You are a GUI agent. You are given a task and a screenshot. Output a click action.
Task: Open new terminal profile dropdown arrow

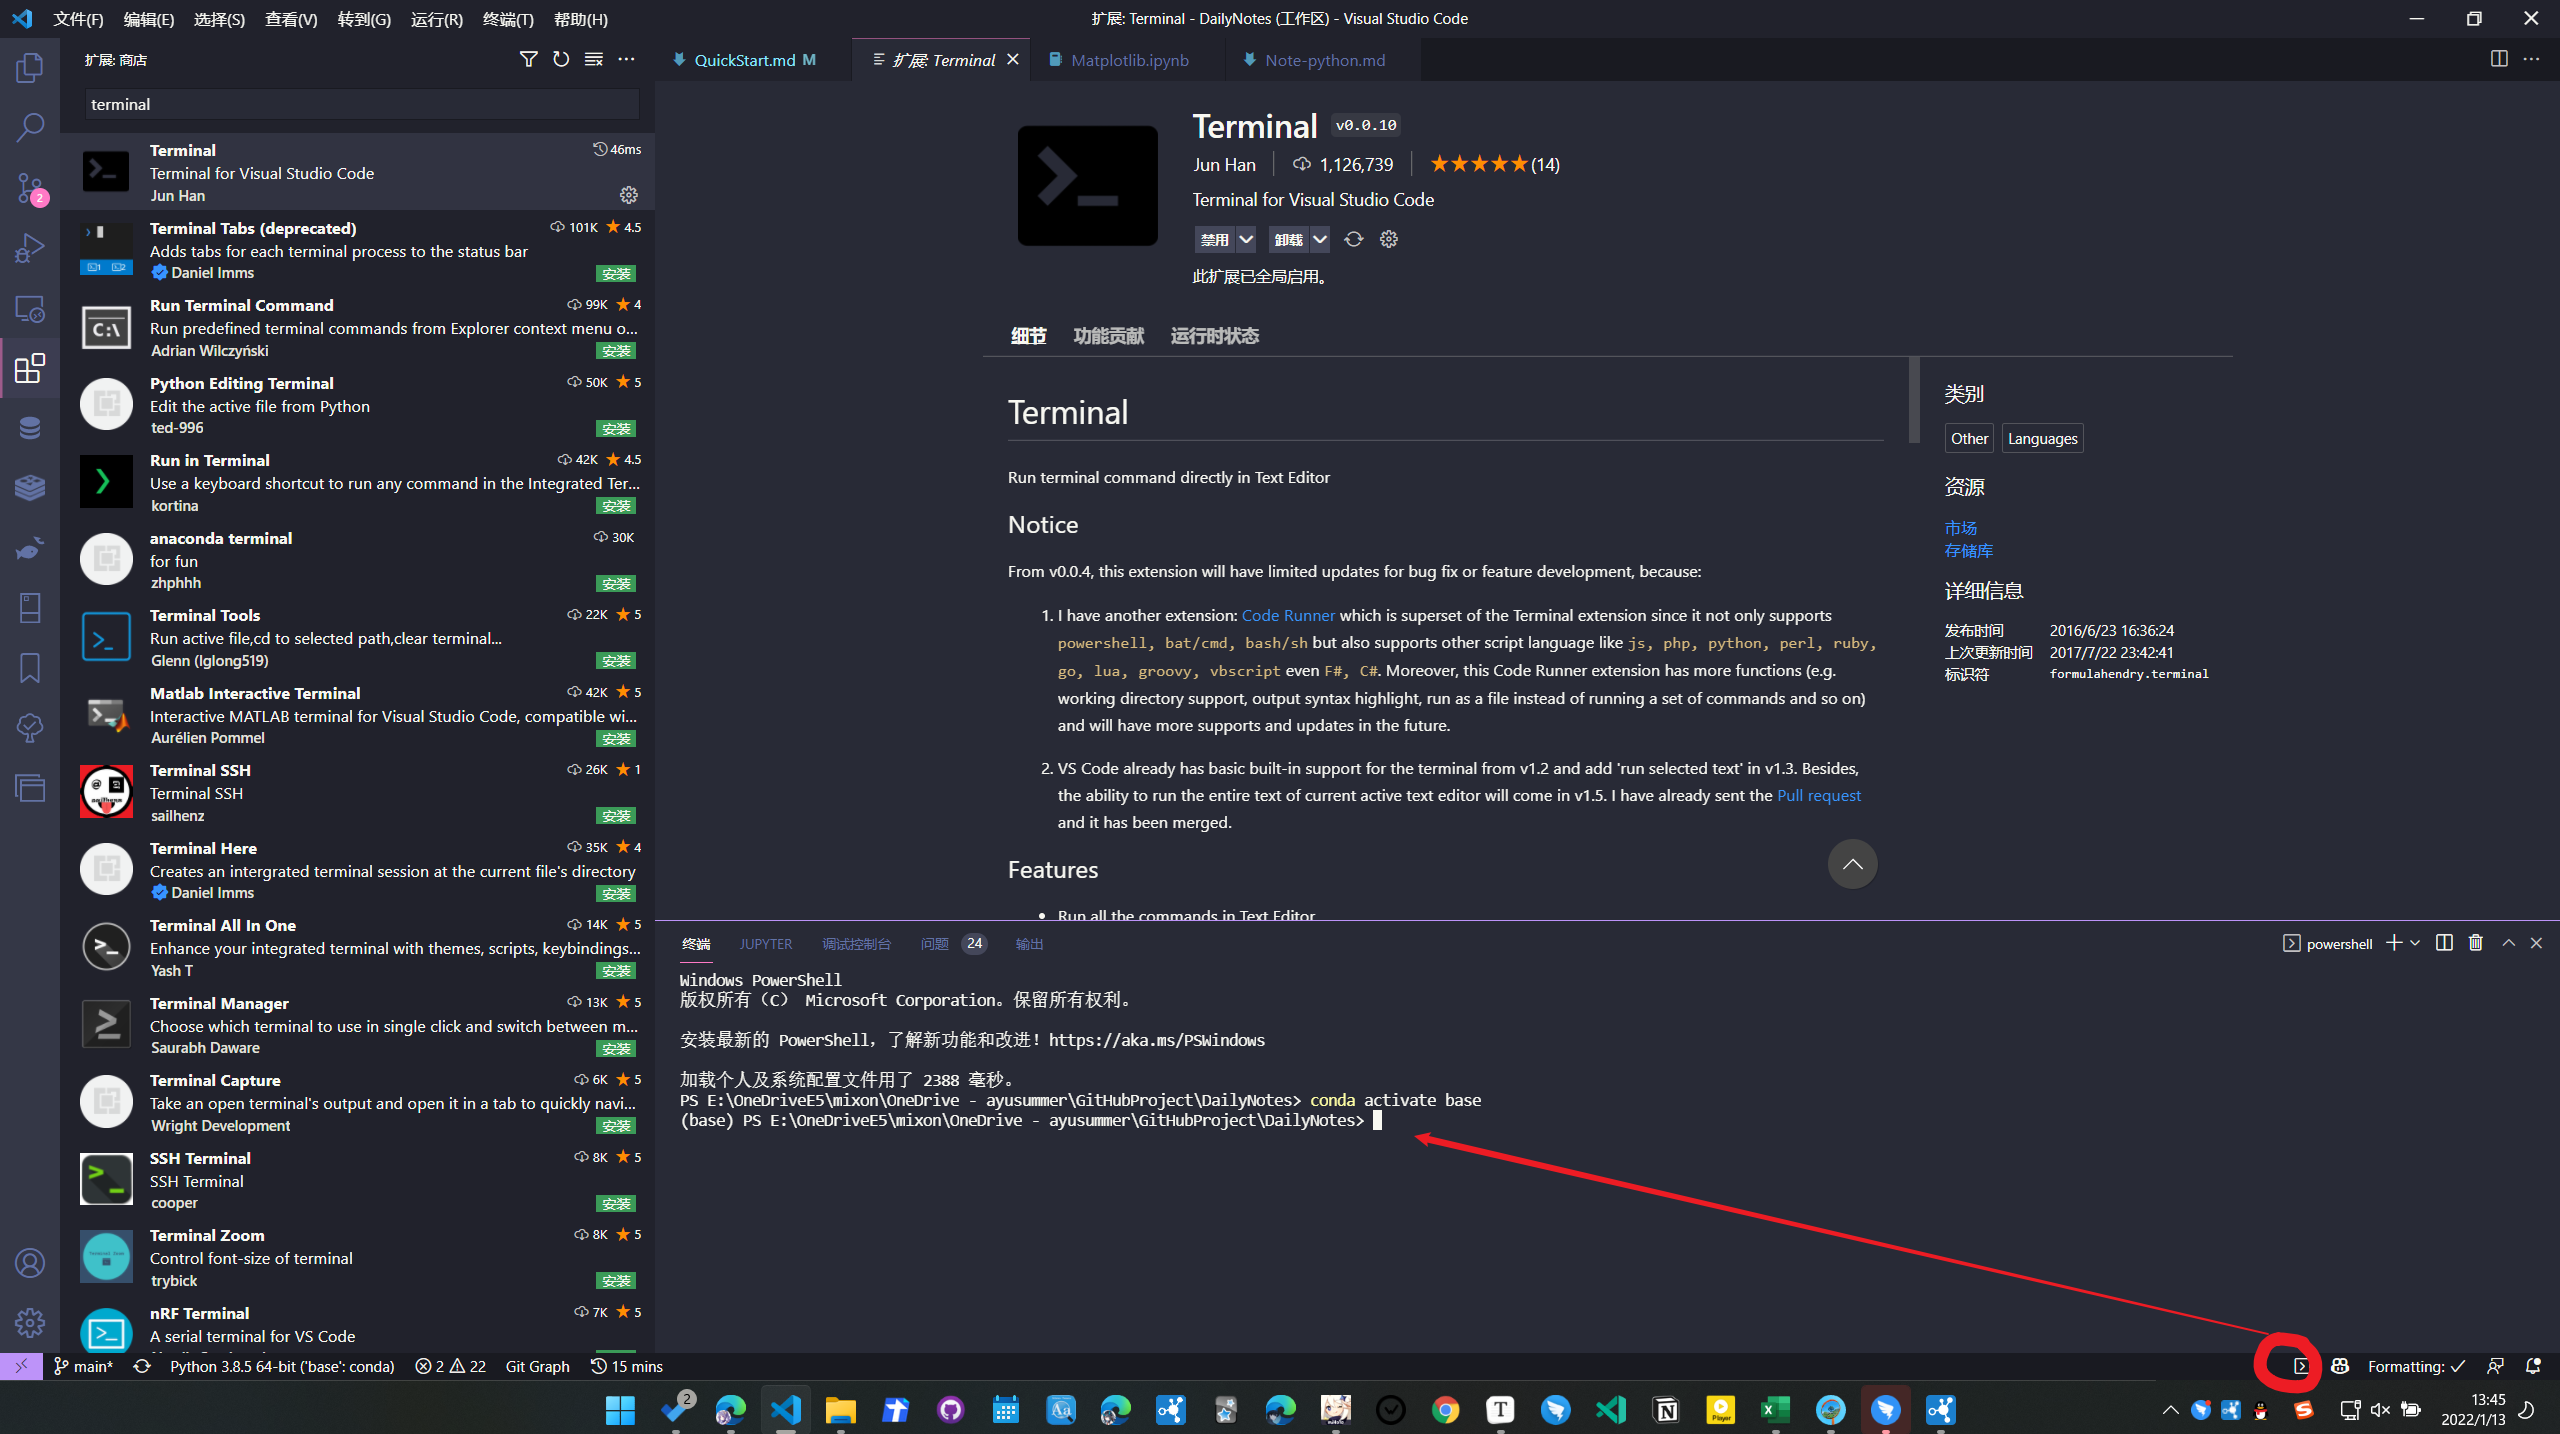point(2415,943)
